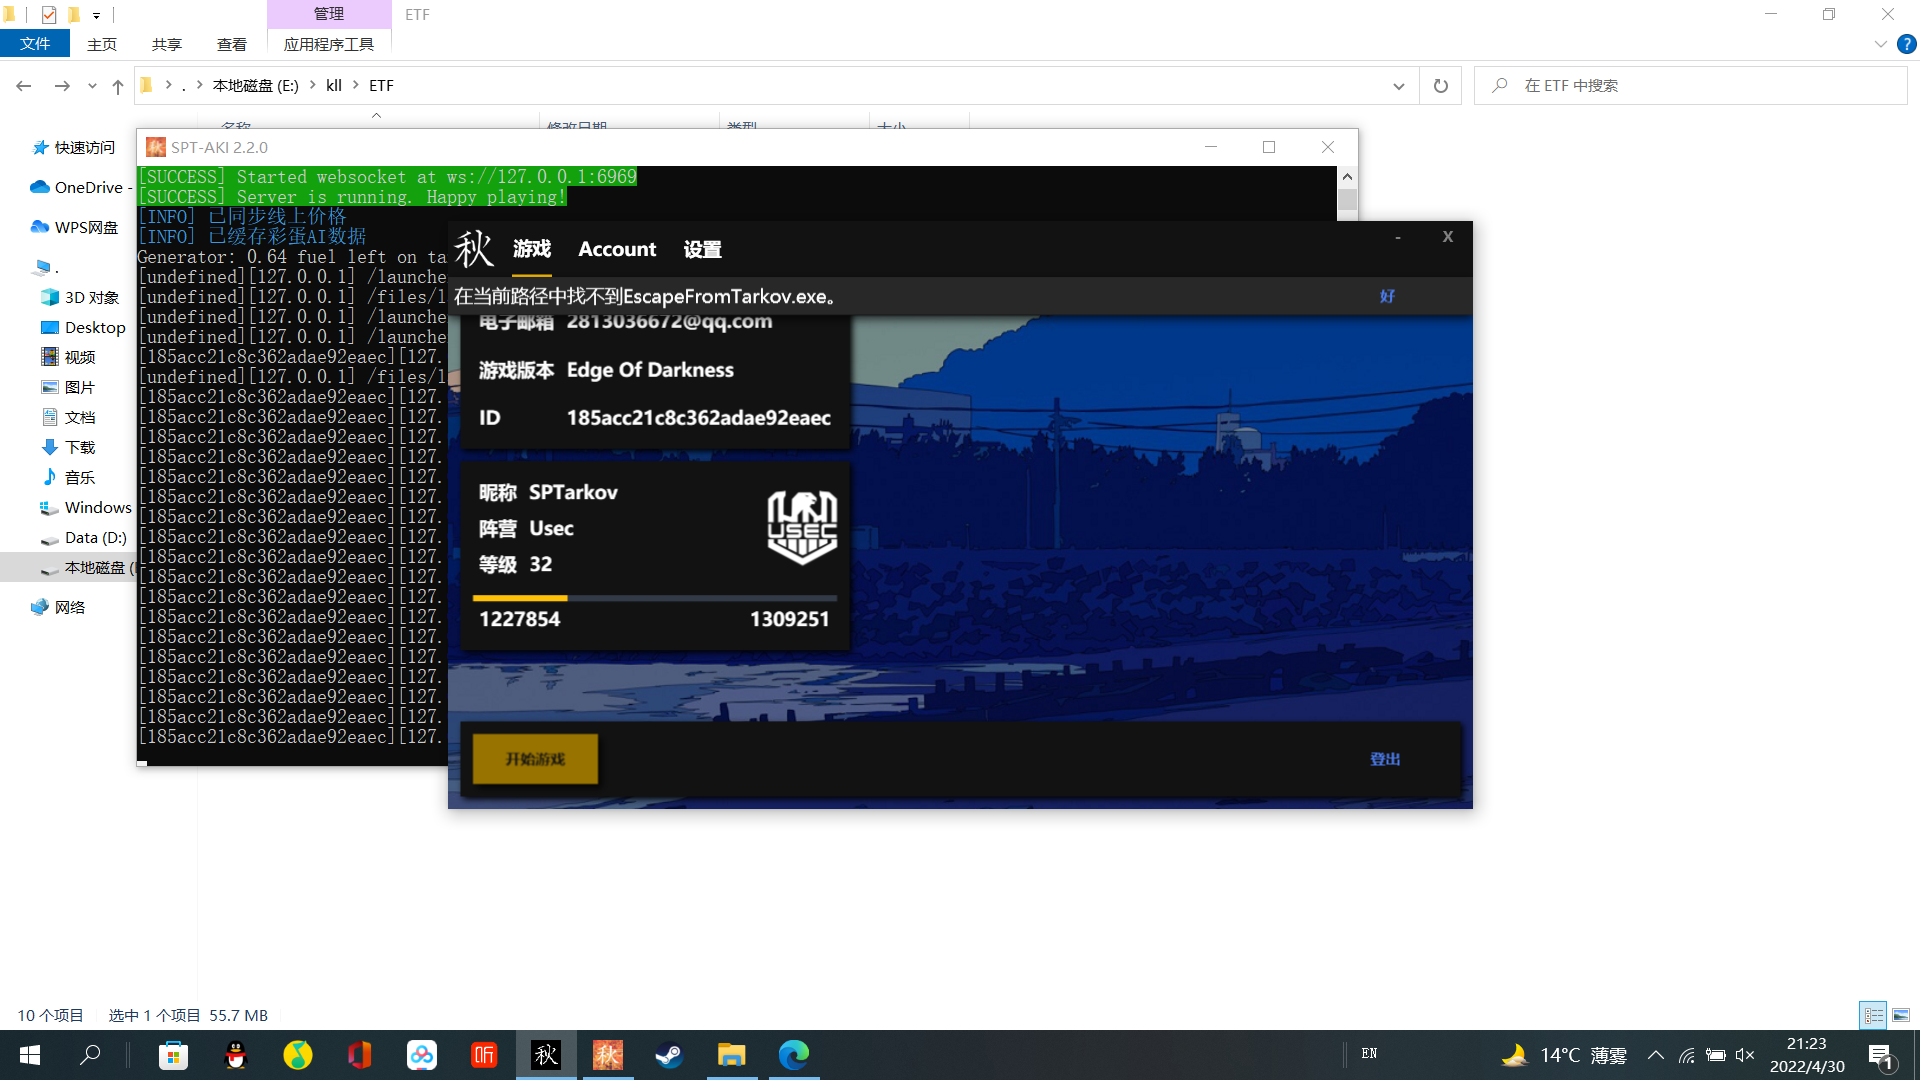Expand the chevron after 本地磁盘 (E:) in path
1920x1080 pixels.
tap(312, 86)
